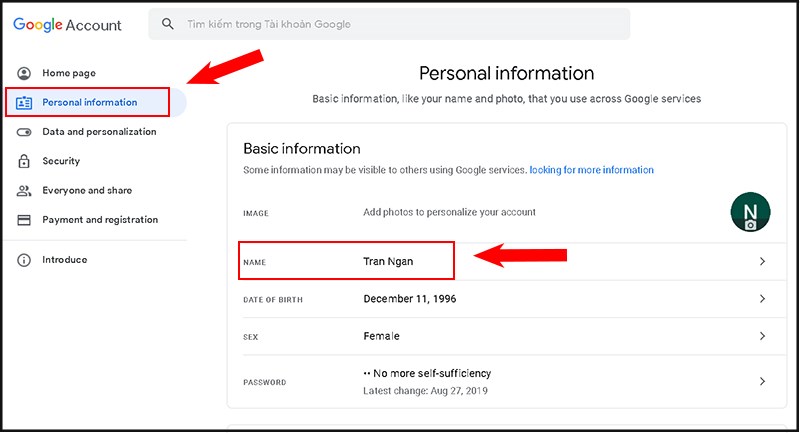This screenshot has width=800, height=433.
Task: Expand the Name row chevron
Action: click(x=762, y=261)
